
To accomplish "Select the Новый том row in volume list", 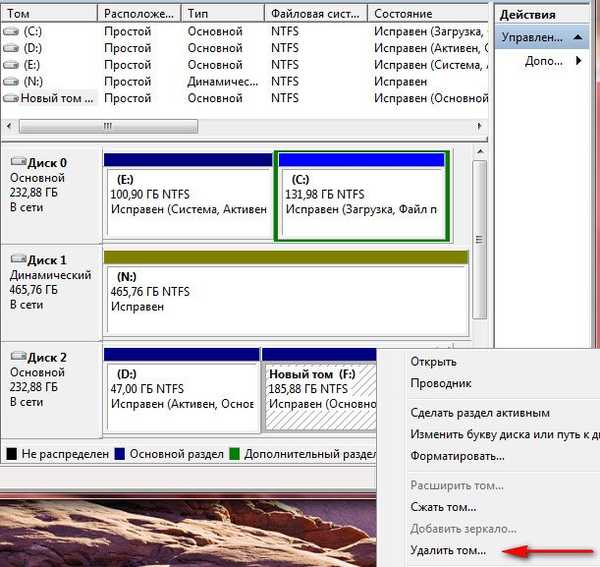I will click(244, 98).
